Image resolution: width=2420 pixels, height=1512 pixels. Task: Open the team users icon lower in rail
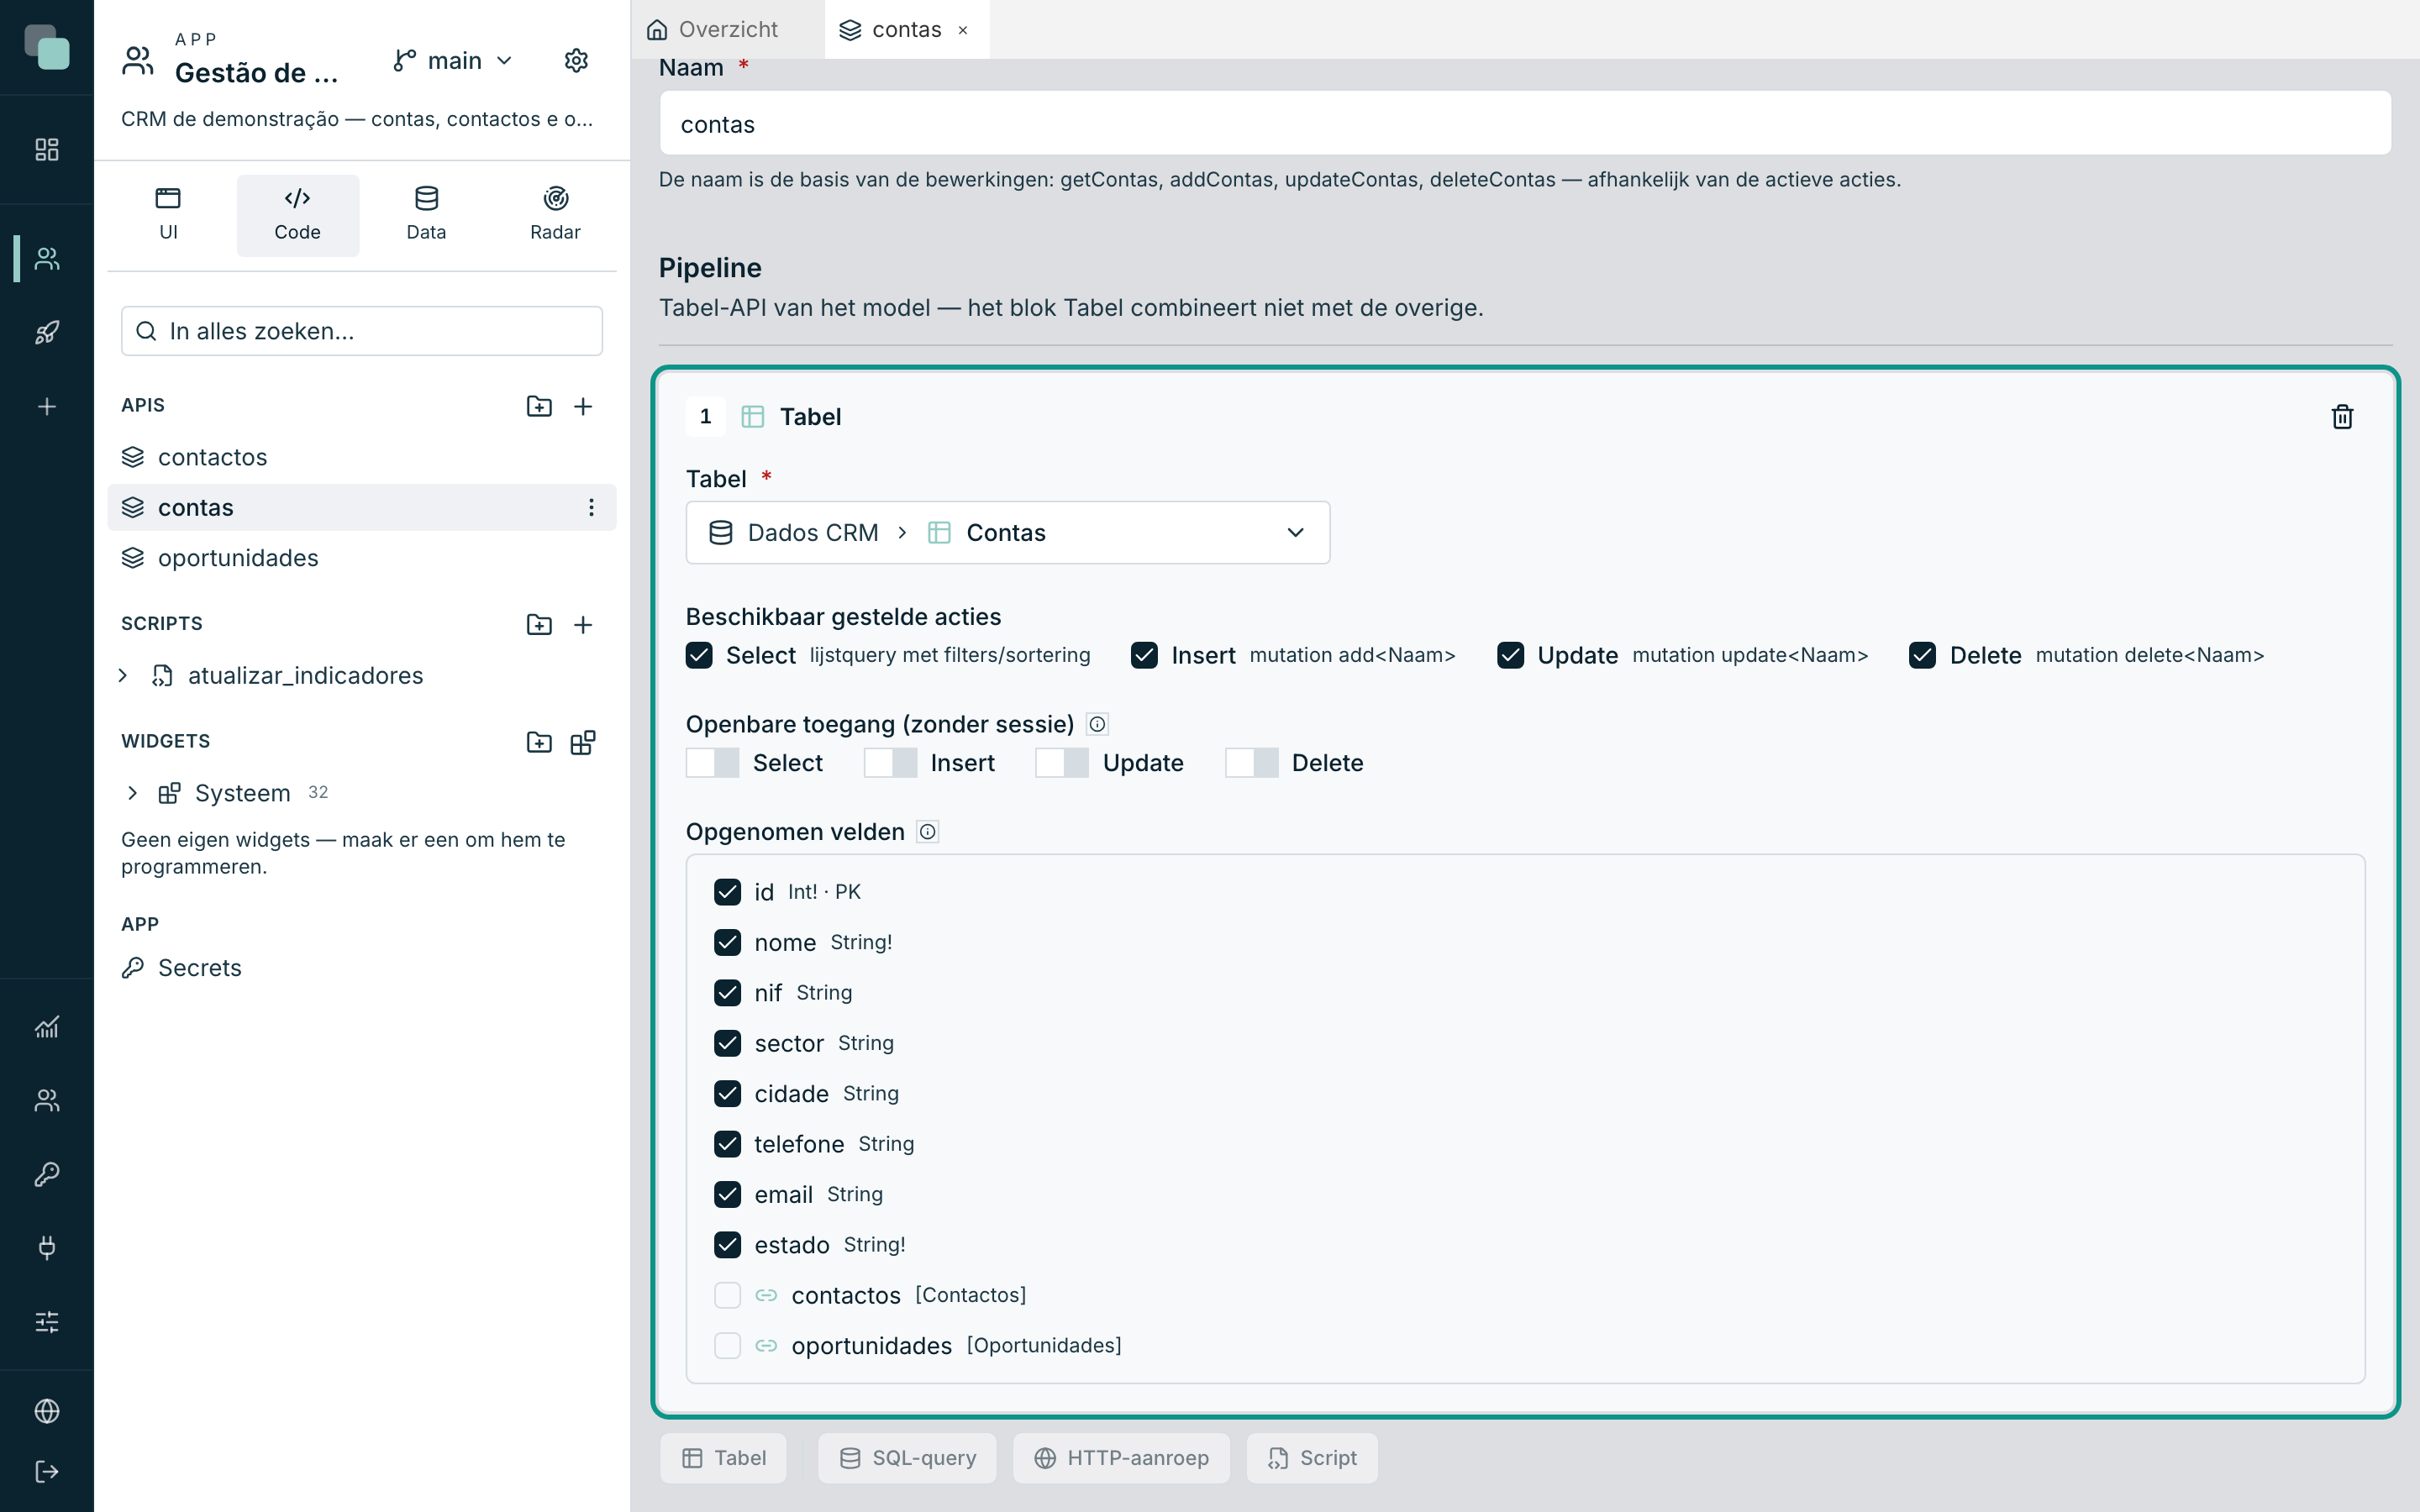click(x=47, y=1100)
